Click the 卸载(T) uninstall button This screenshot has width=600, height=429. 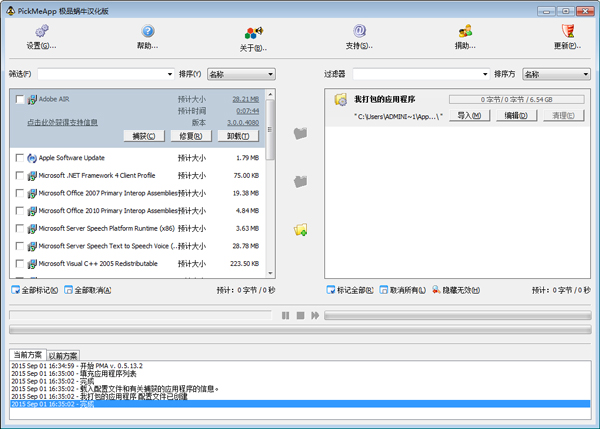(x=238, y=136)
